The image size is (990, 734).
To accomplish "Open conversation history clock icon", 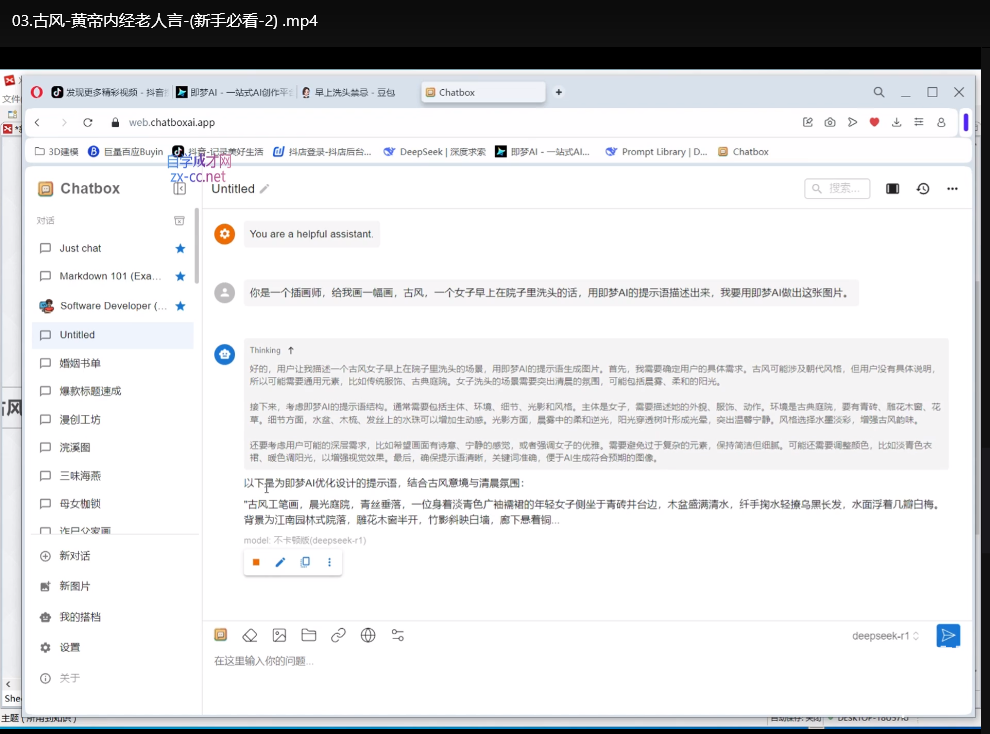I will (x=923, y=189).
